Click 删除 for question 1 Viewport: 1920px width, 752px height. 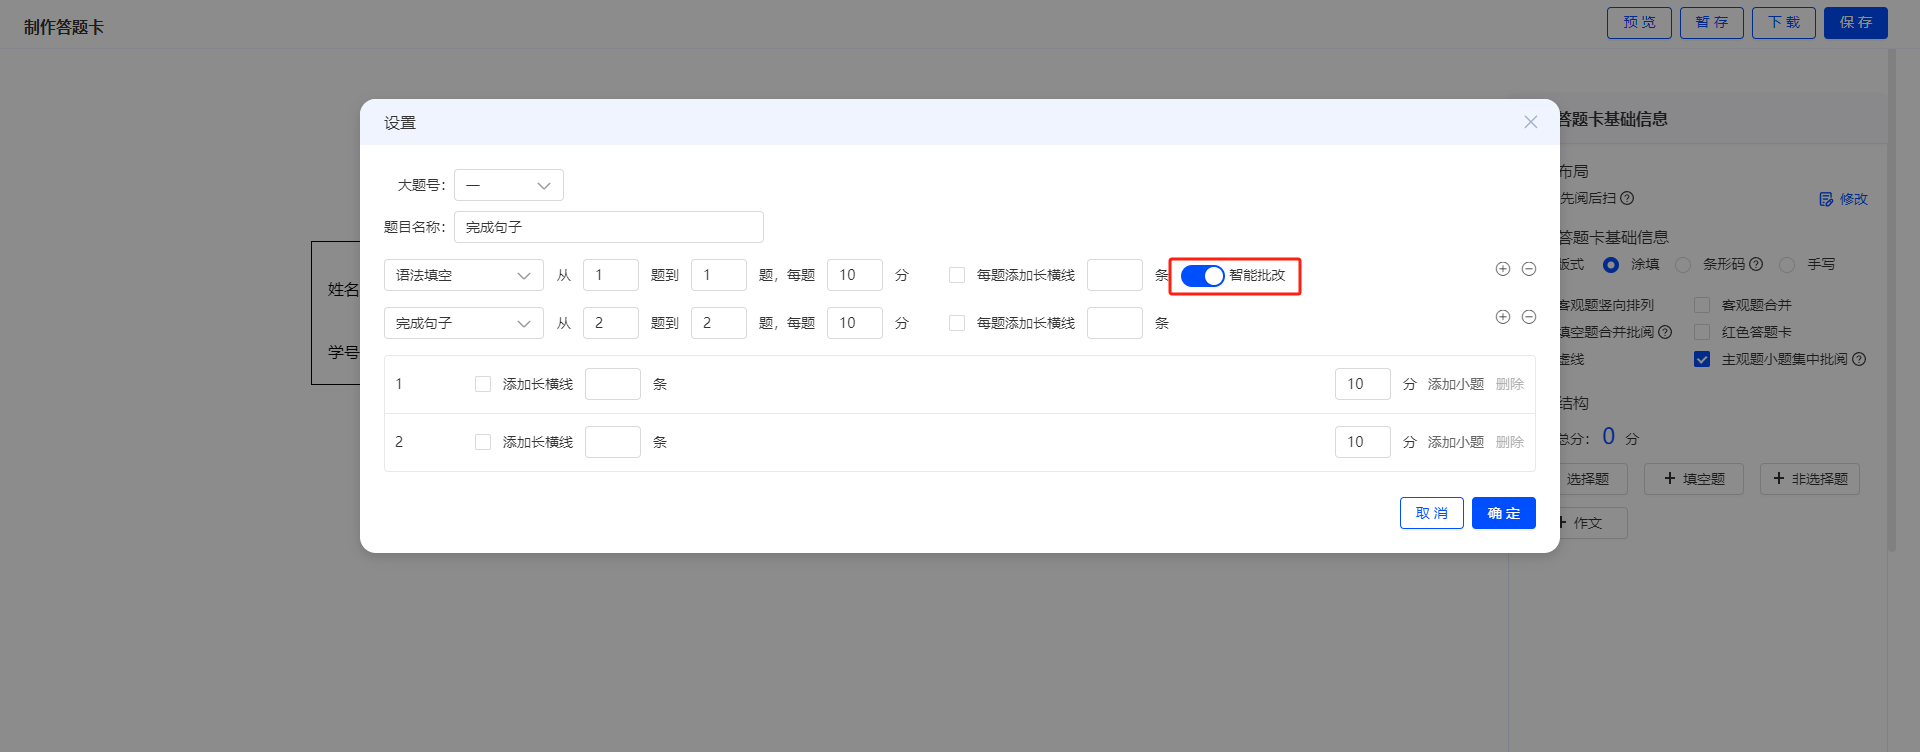(1510, 384)
